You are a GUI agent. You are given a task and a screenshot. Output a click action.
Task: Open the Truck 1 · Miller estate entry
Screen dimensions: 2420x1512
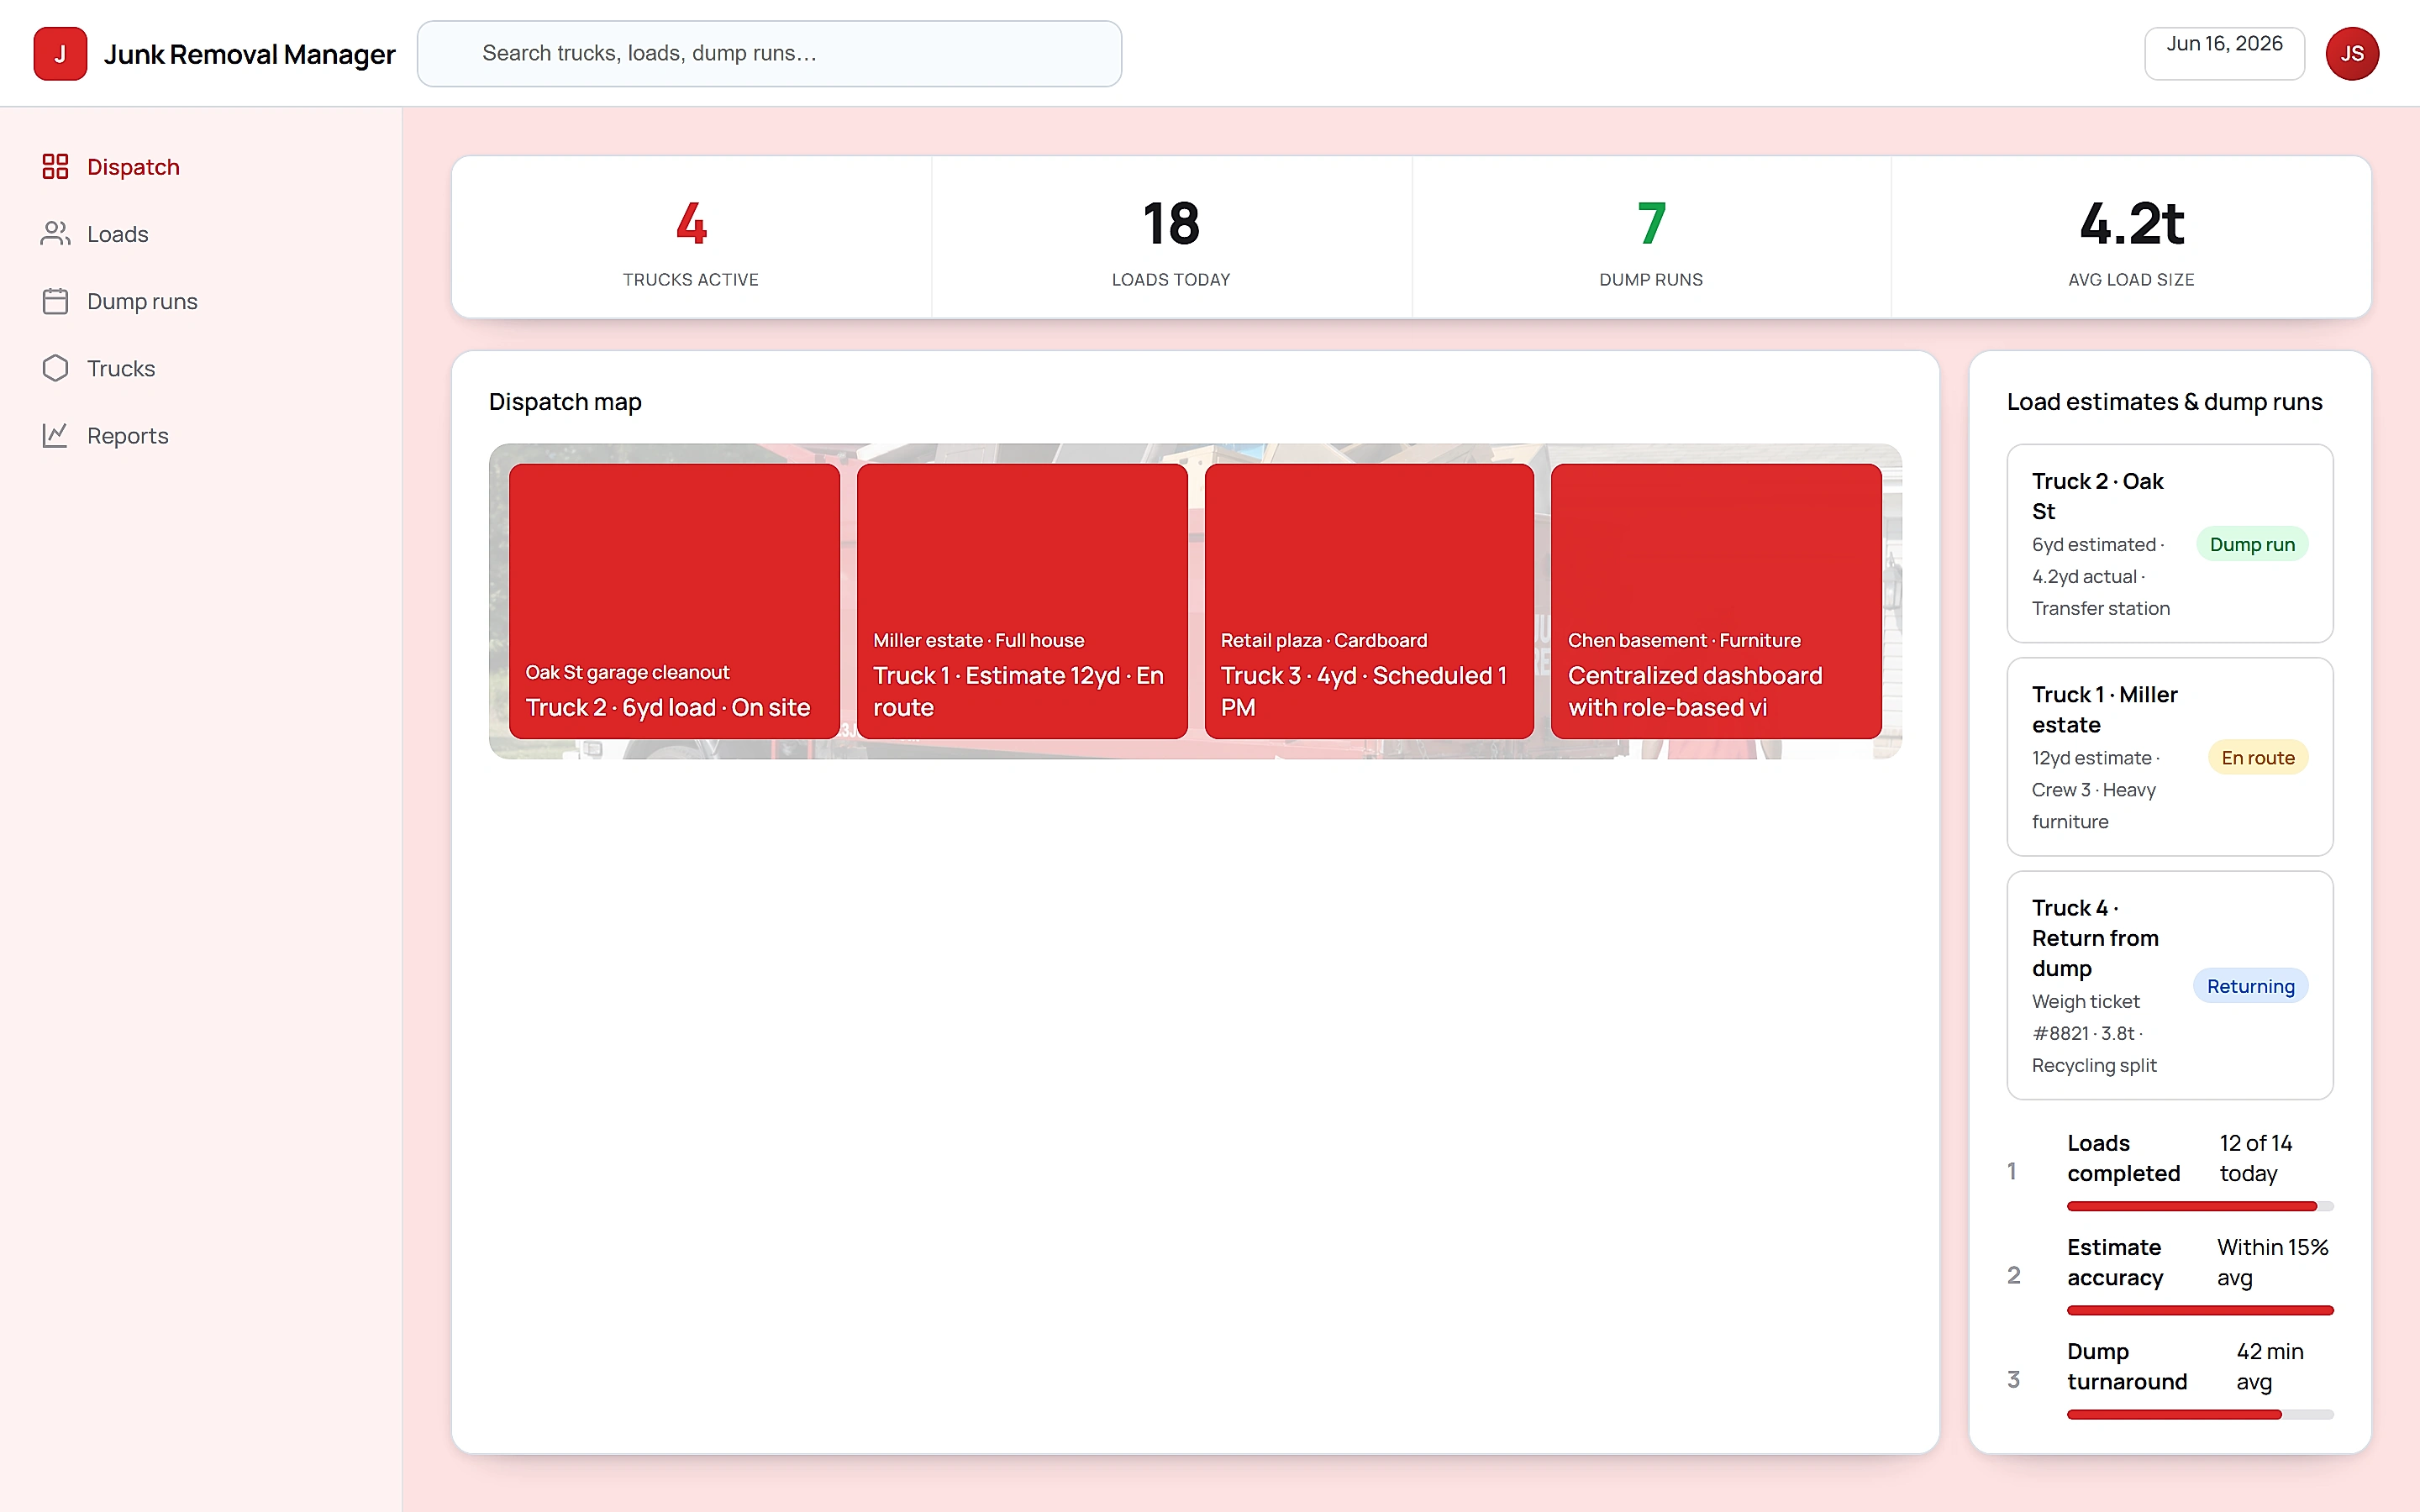(2170, 757)
